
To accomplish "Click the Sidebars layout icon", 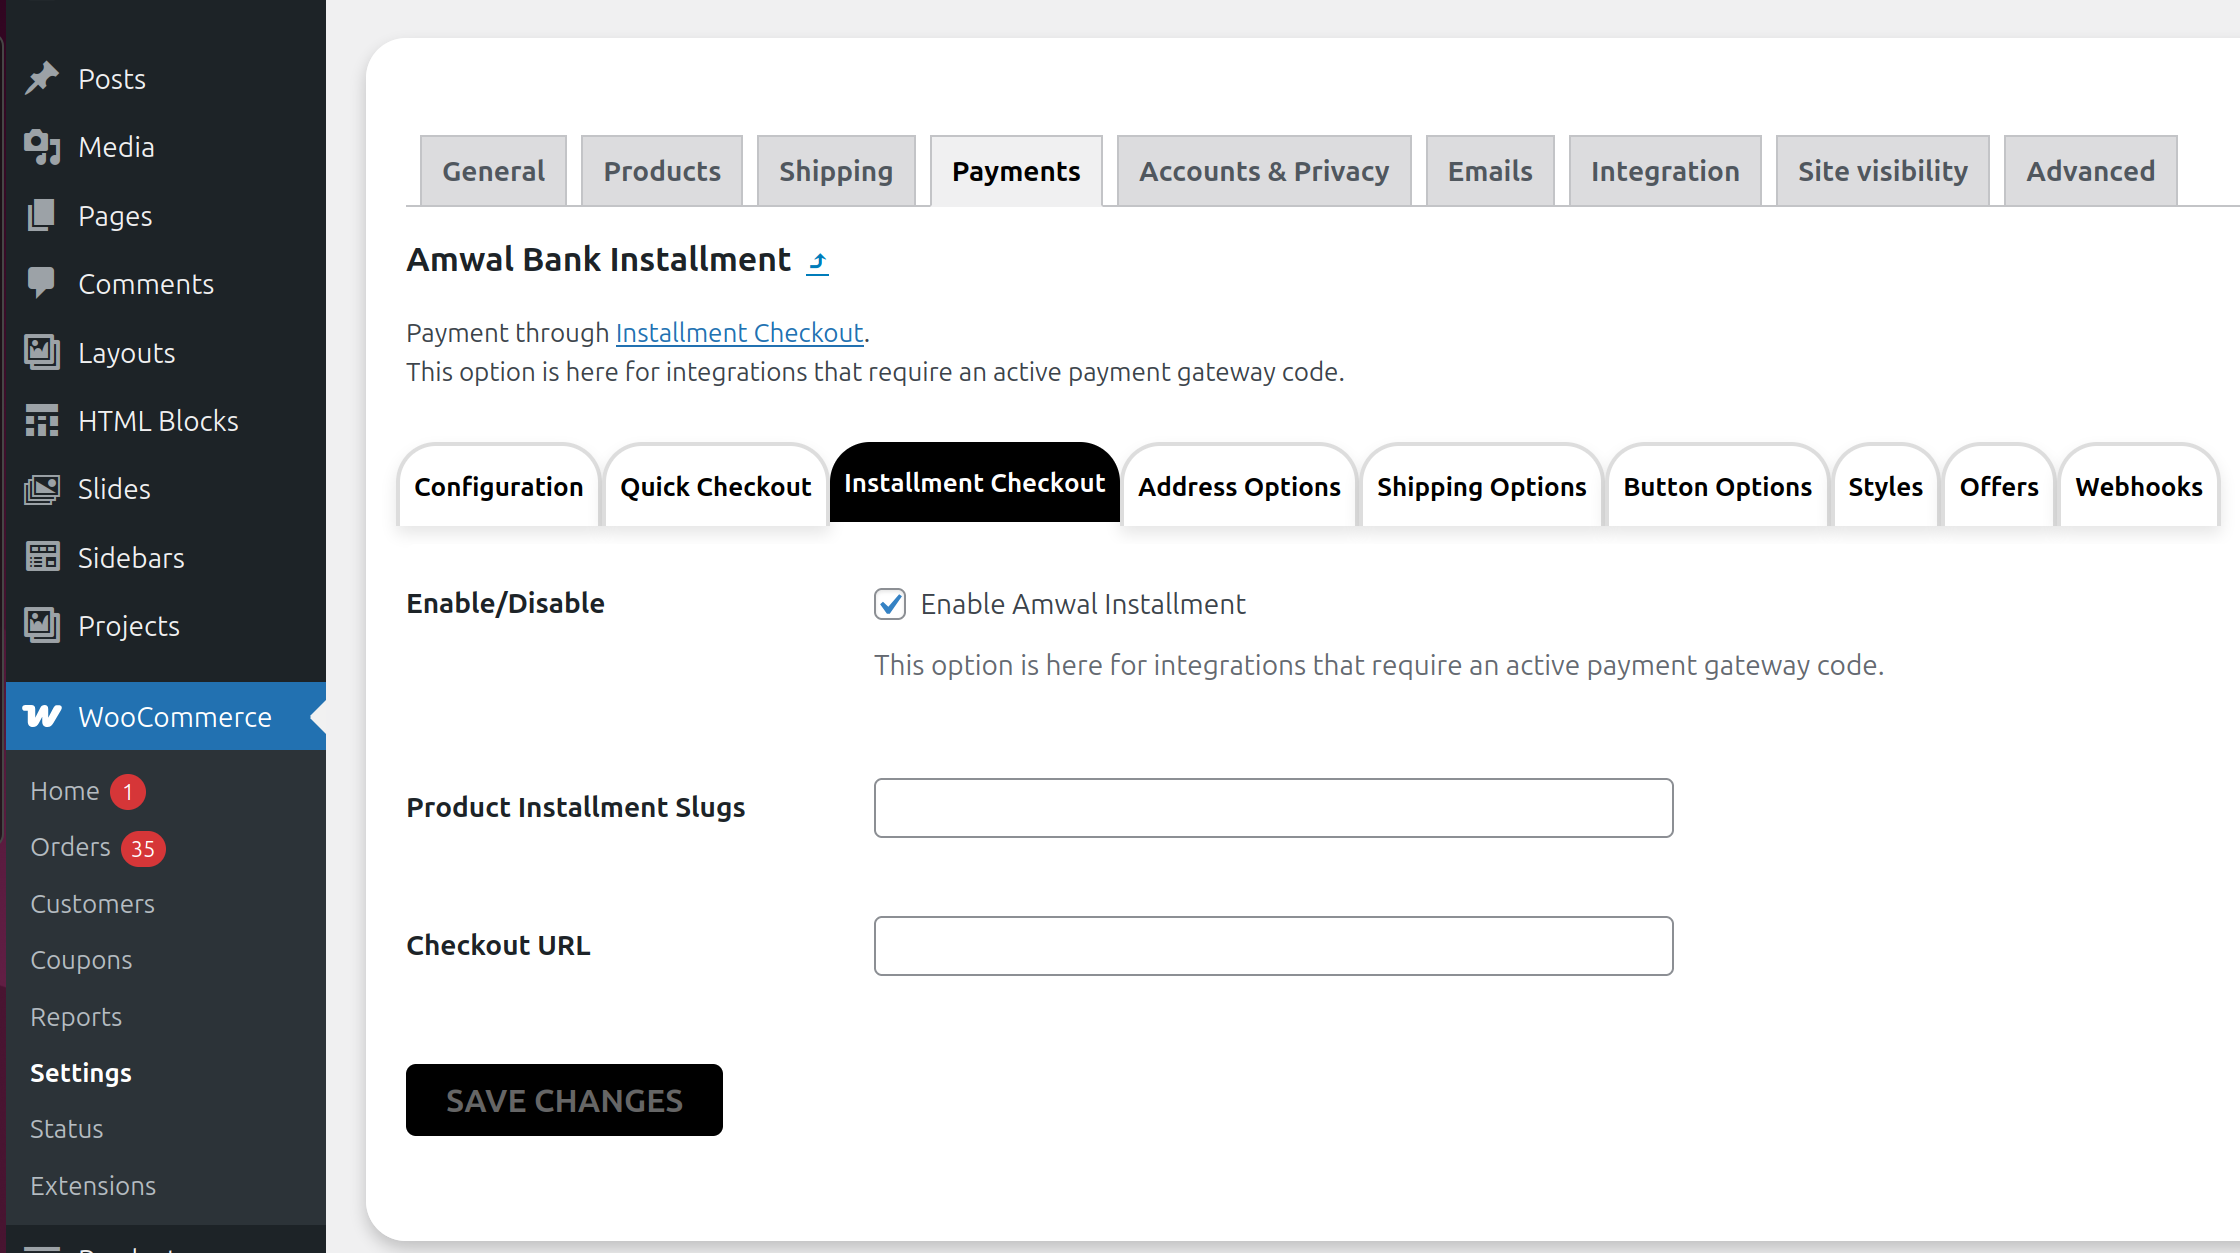I will [42, 557].
